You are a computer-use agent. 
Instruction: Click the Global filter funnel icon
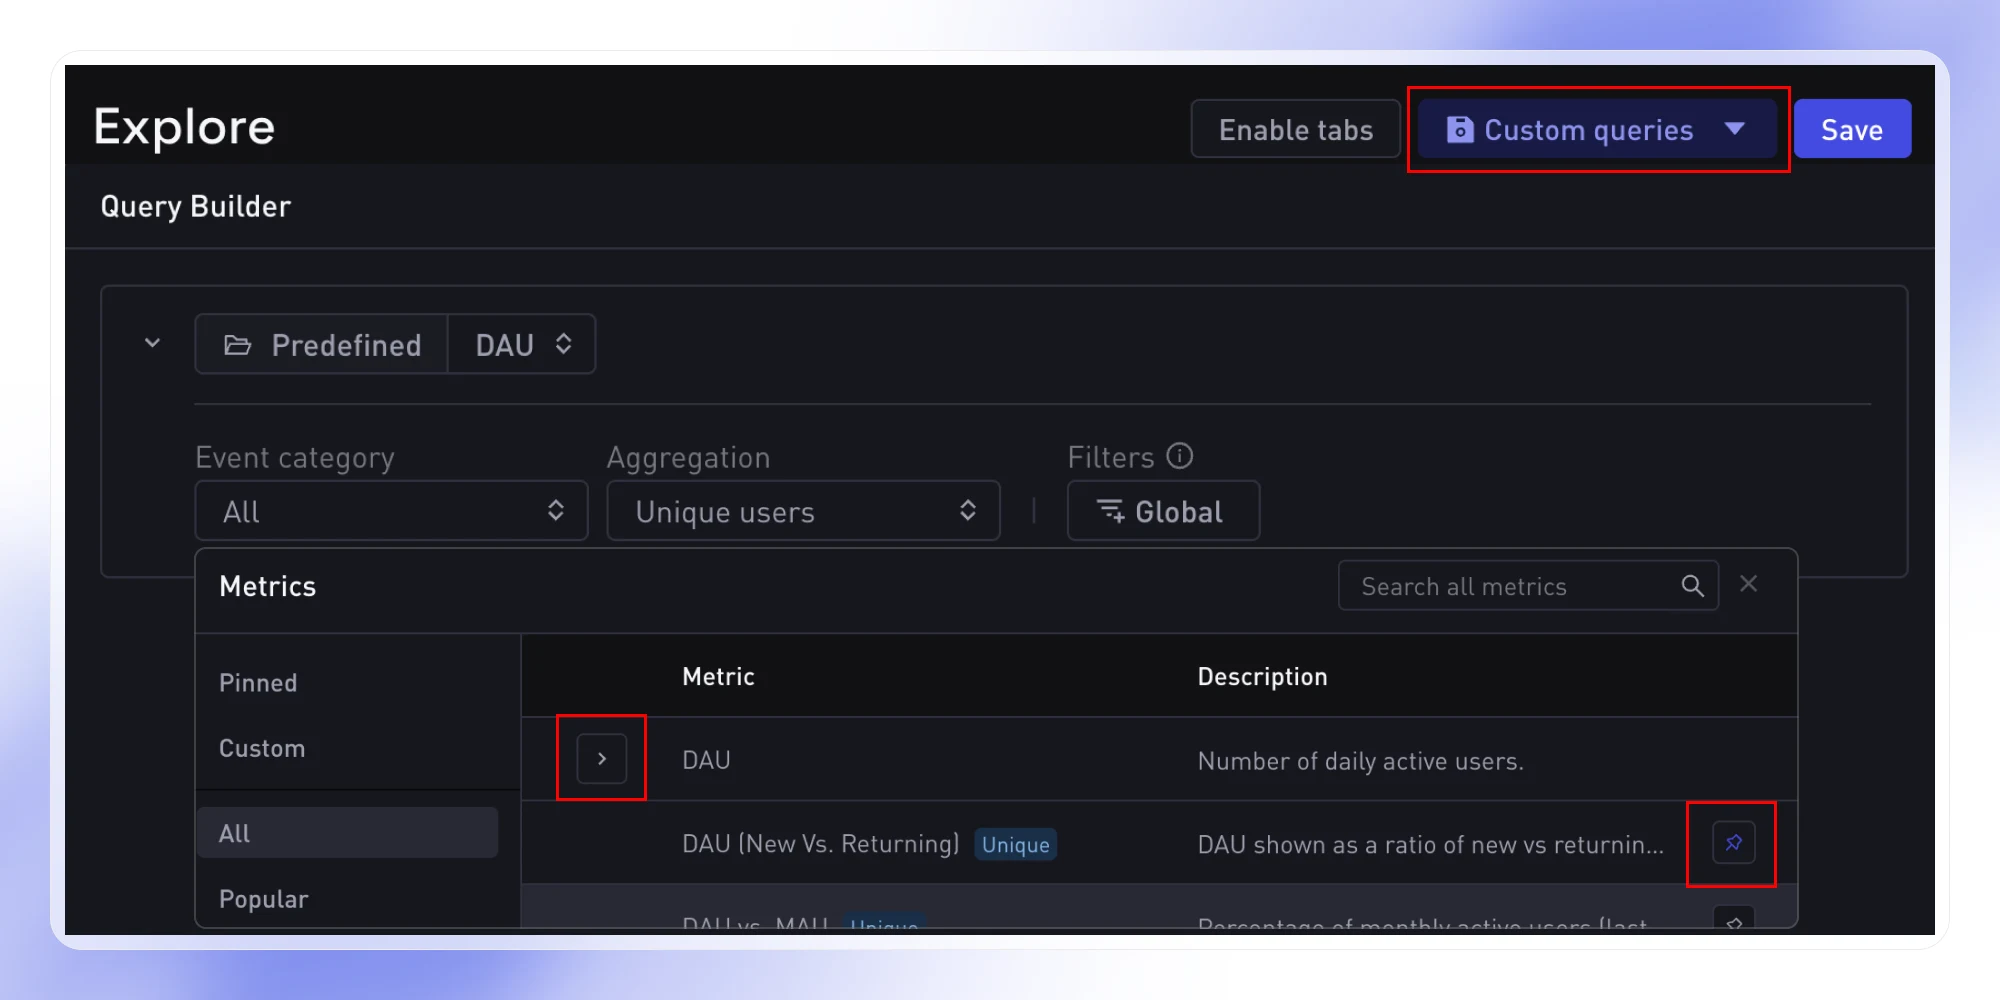click(x=1110, y=511)
